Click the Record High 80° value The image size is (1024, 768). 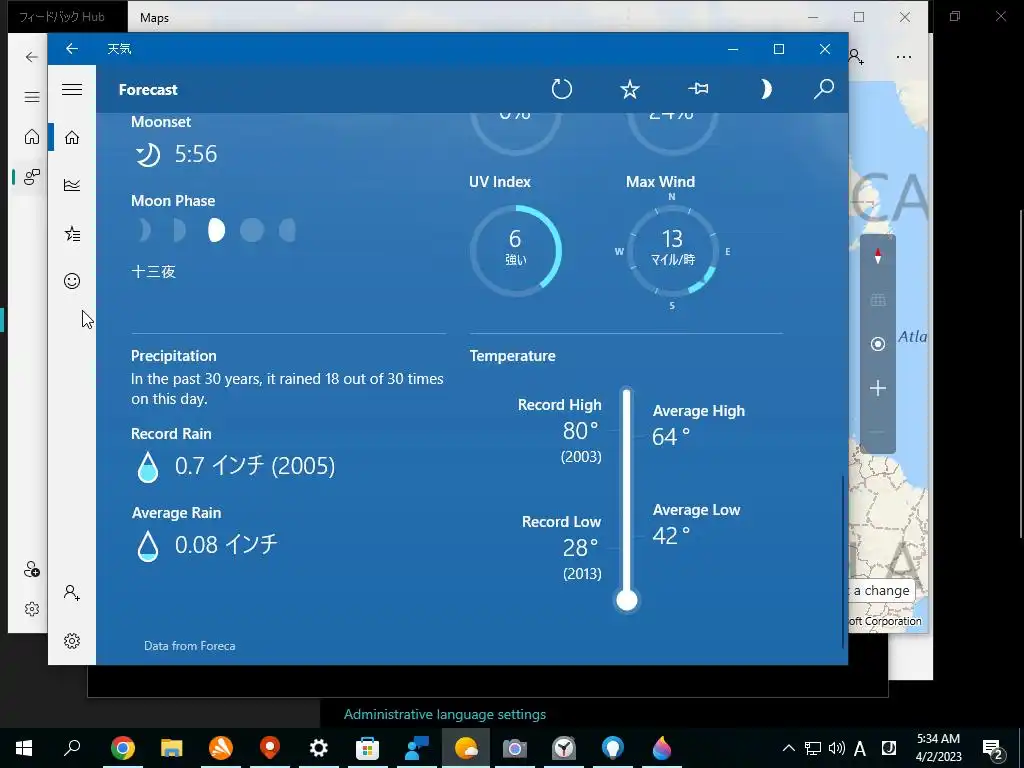[581, 431]
